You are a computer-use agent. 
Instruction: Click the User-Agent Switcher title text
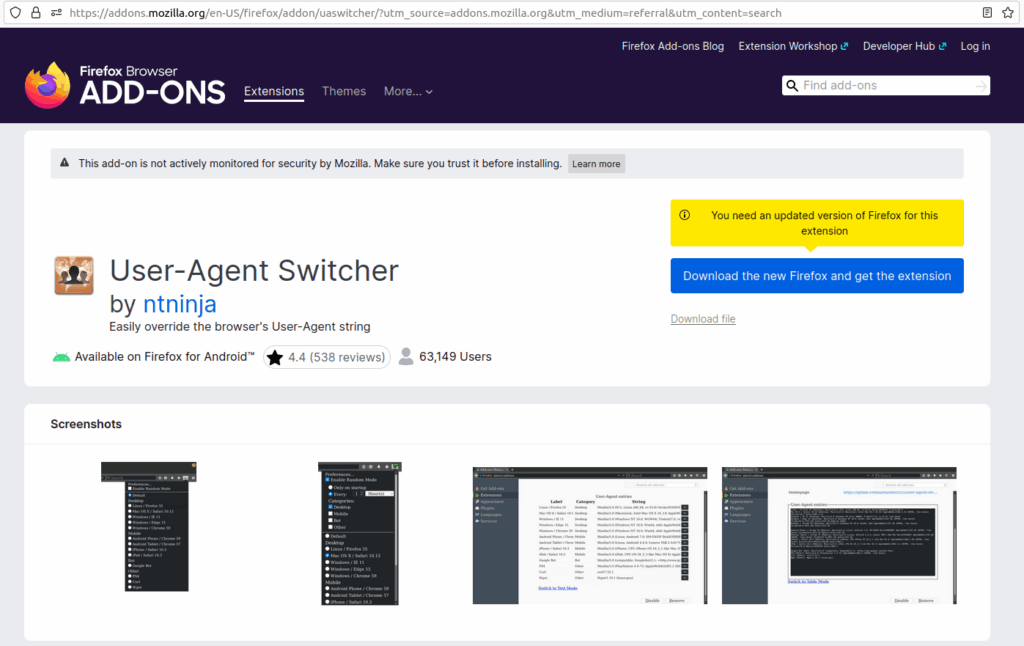(x=254, y=270)
